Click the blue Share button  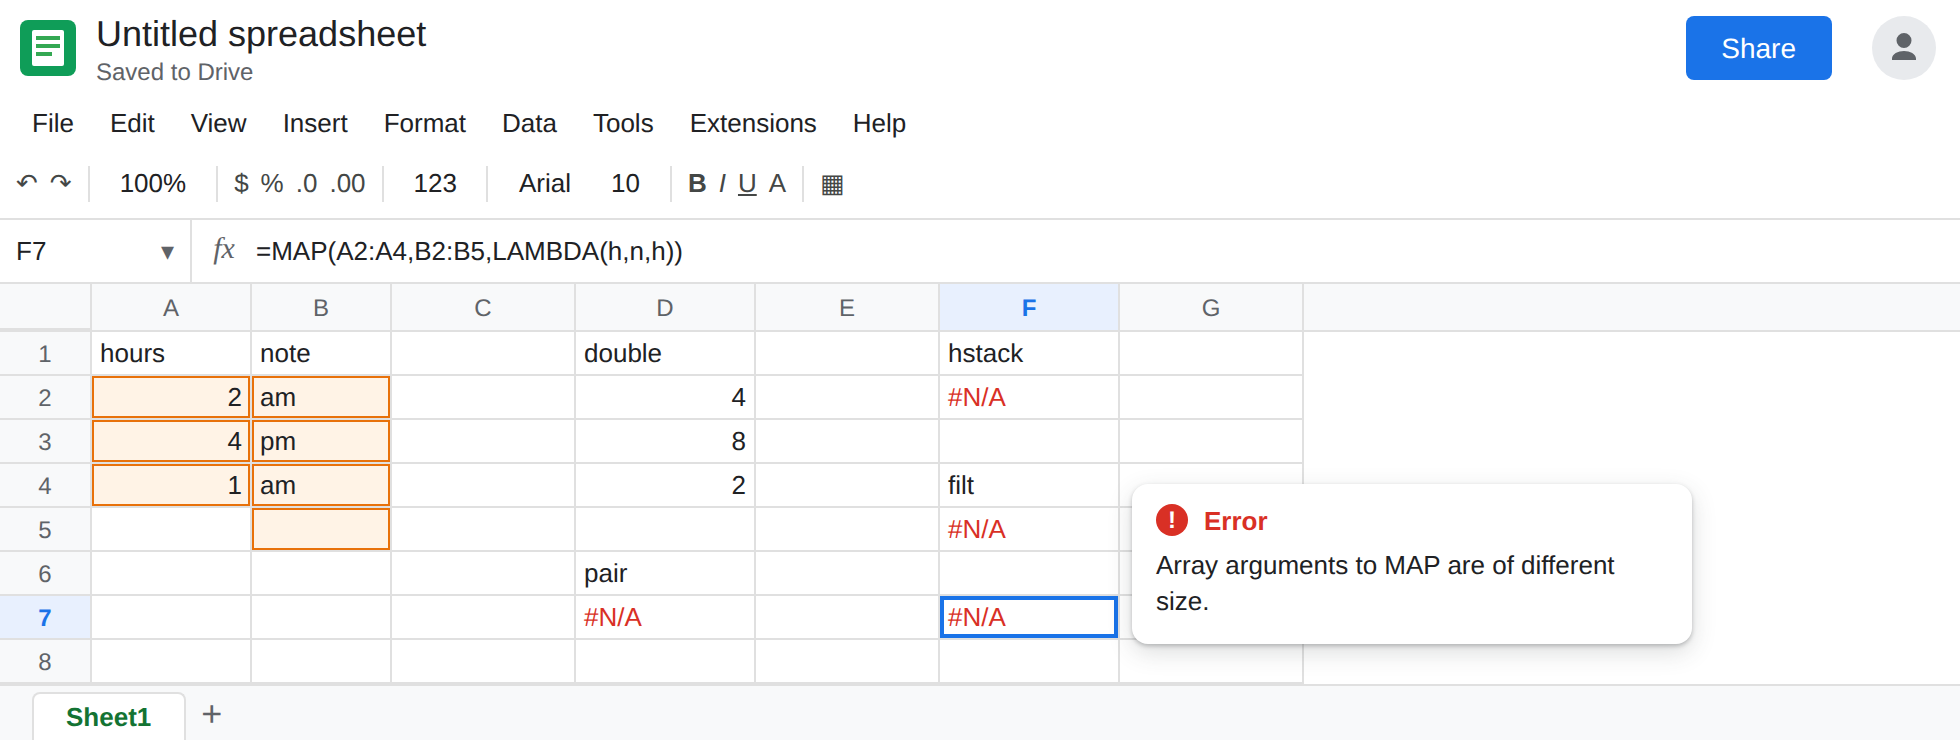click(1758, 48)
